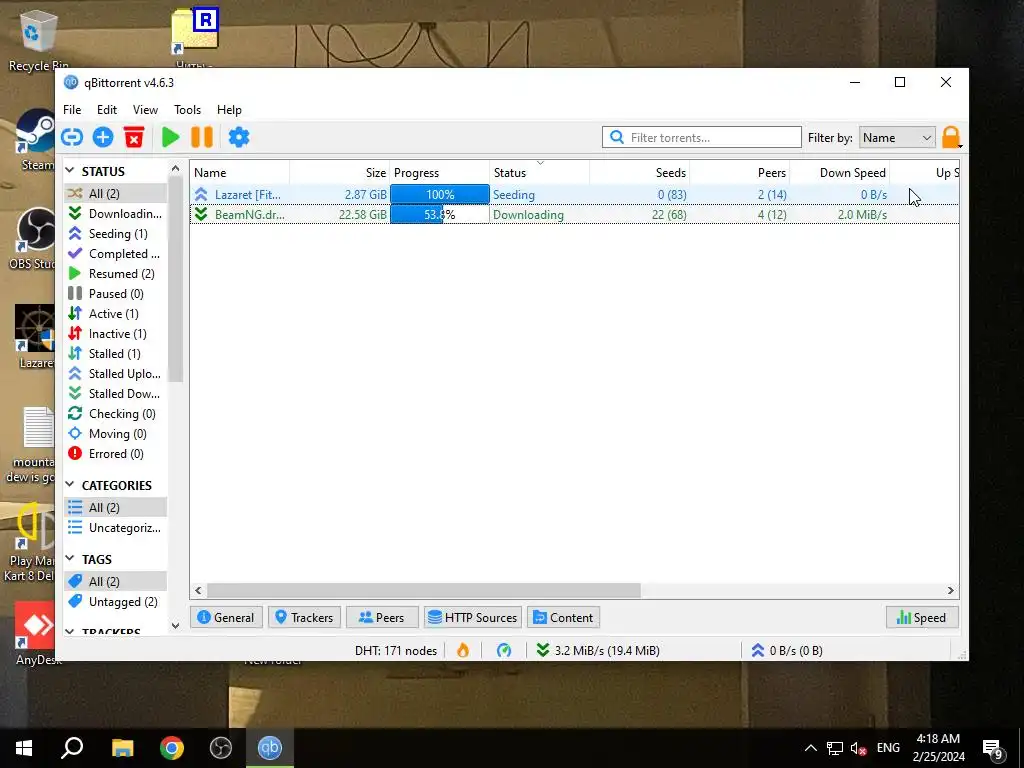
Task: Click the orange lock UI icon
Action: (951, 137)
